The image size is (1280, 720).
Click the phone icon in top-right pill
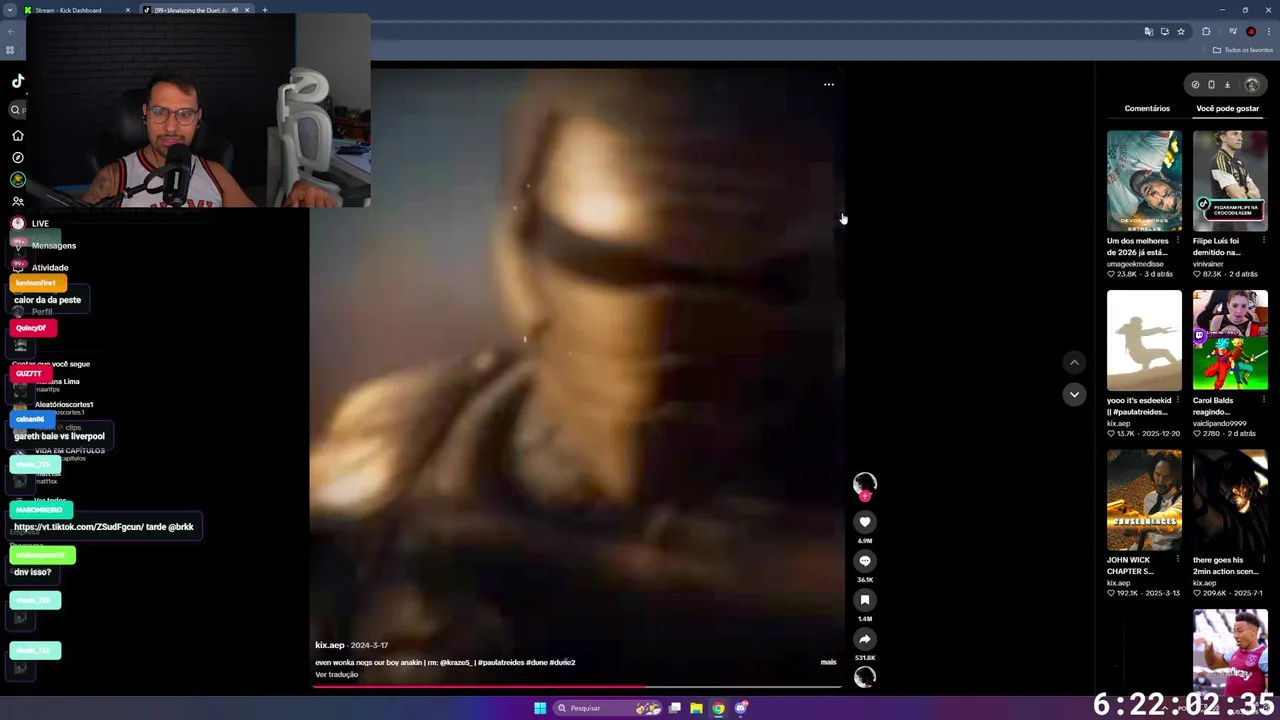point(1211,85)
